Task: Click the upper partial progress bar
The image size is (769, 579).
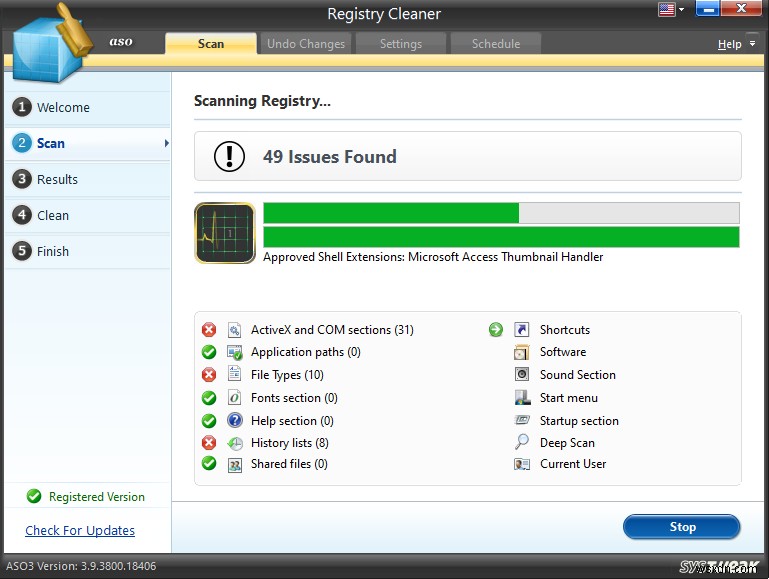Action: 501,213
